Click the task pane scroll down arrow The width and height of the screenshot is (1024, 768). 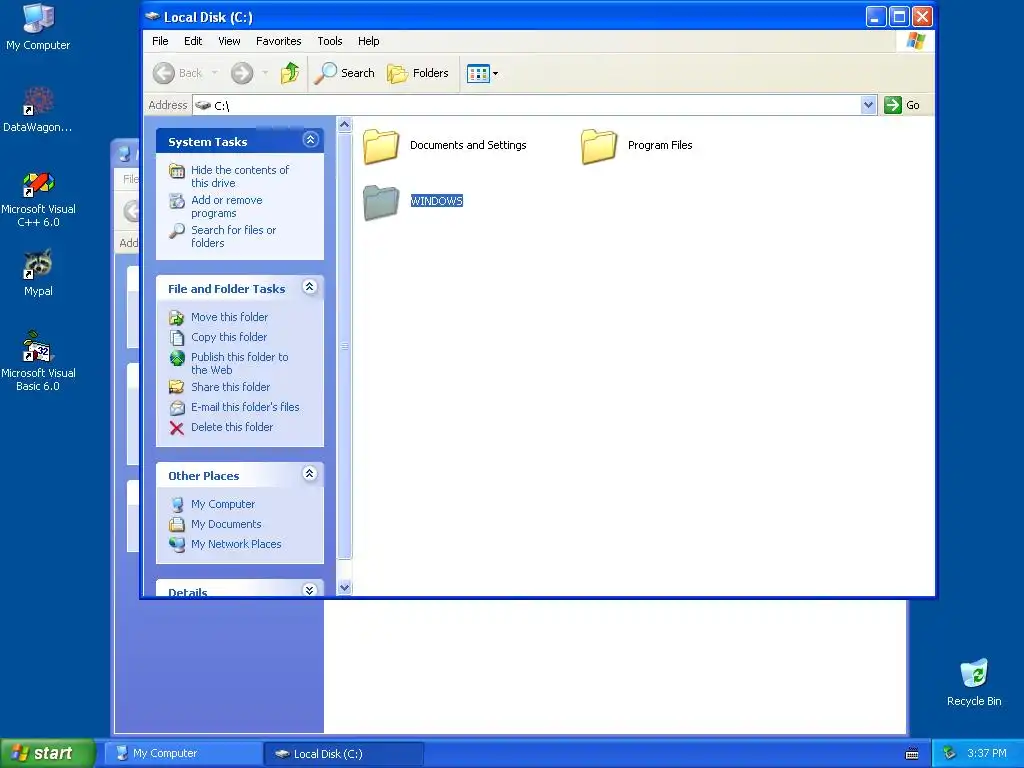[345, 588]
